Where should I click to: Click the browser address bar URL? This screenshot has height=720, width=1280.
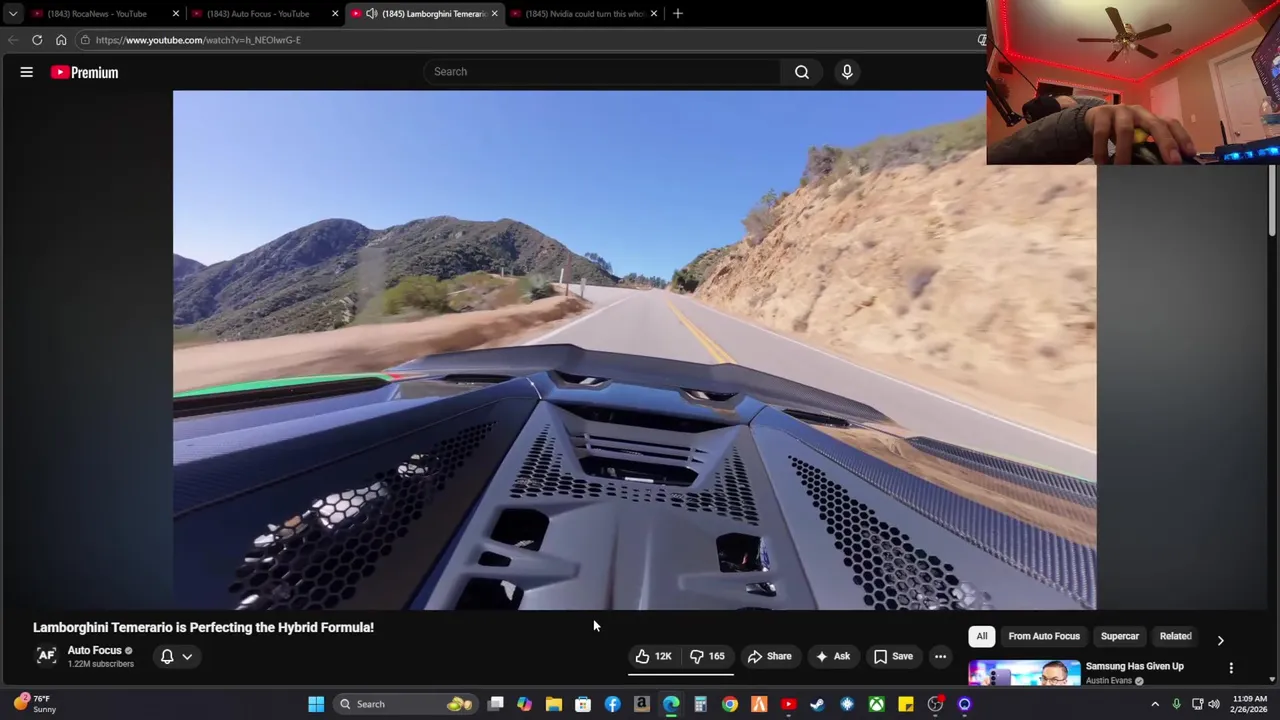[x=198, y=40]
